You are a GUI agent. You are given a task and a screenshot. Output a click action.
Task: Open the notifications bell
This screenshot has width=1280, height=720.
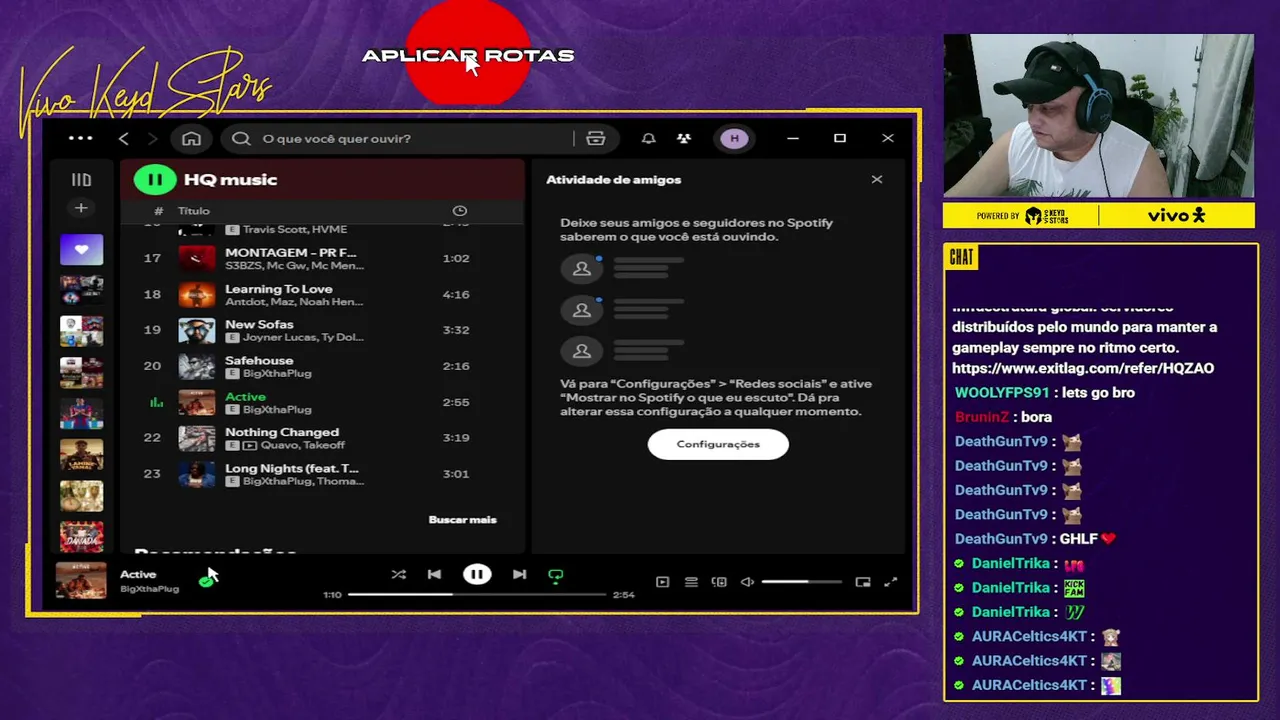[x=648, y=138]
